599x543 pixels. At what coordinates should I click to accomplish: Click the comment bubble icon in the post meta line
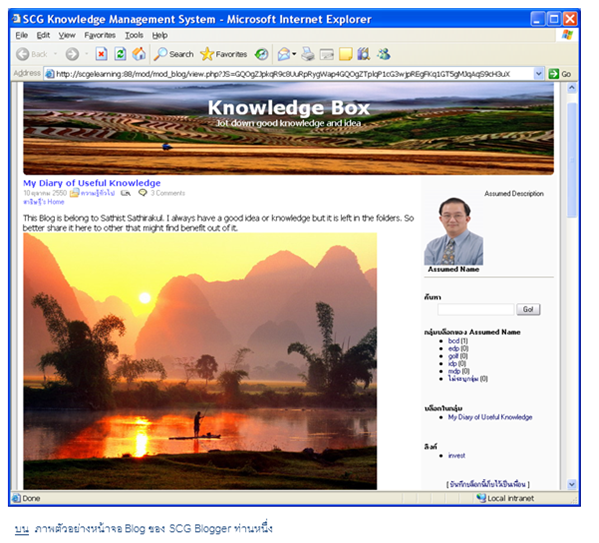click(x=142, y=193)
